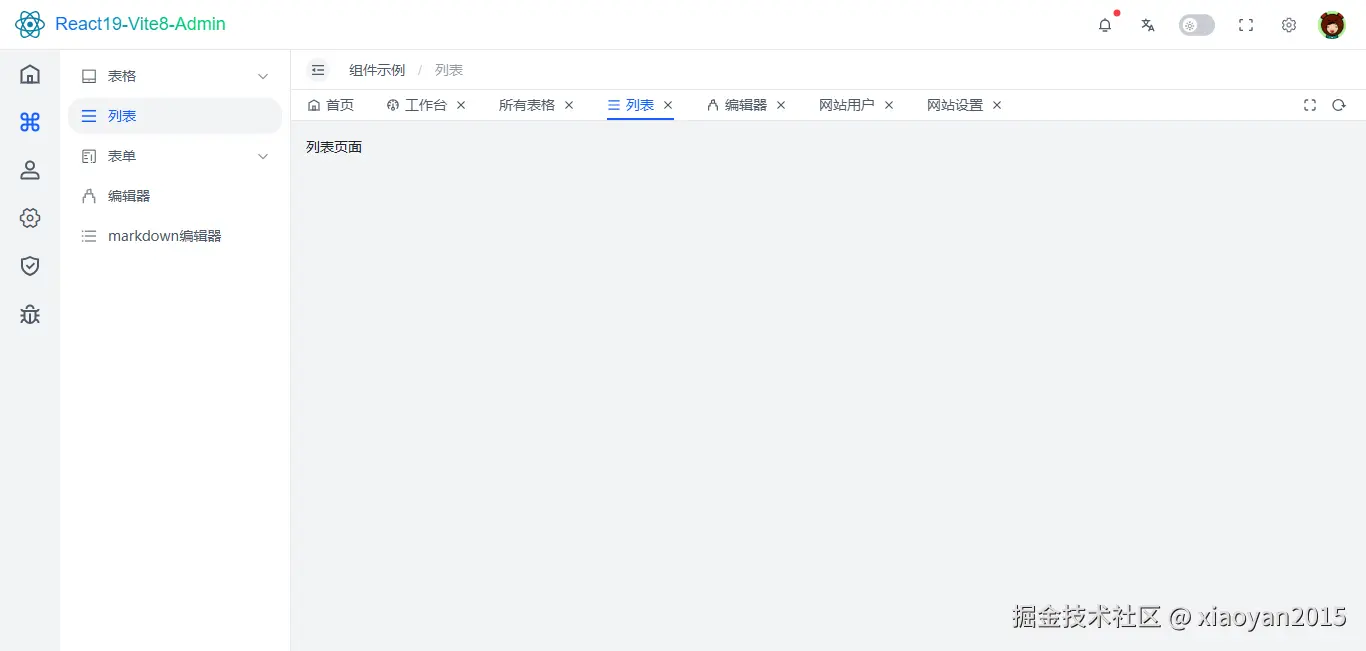
Task: Open the header settings gear
Action: [x=1289, y=25]
